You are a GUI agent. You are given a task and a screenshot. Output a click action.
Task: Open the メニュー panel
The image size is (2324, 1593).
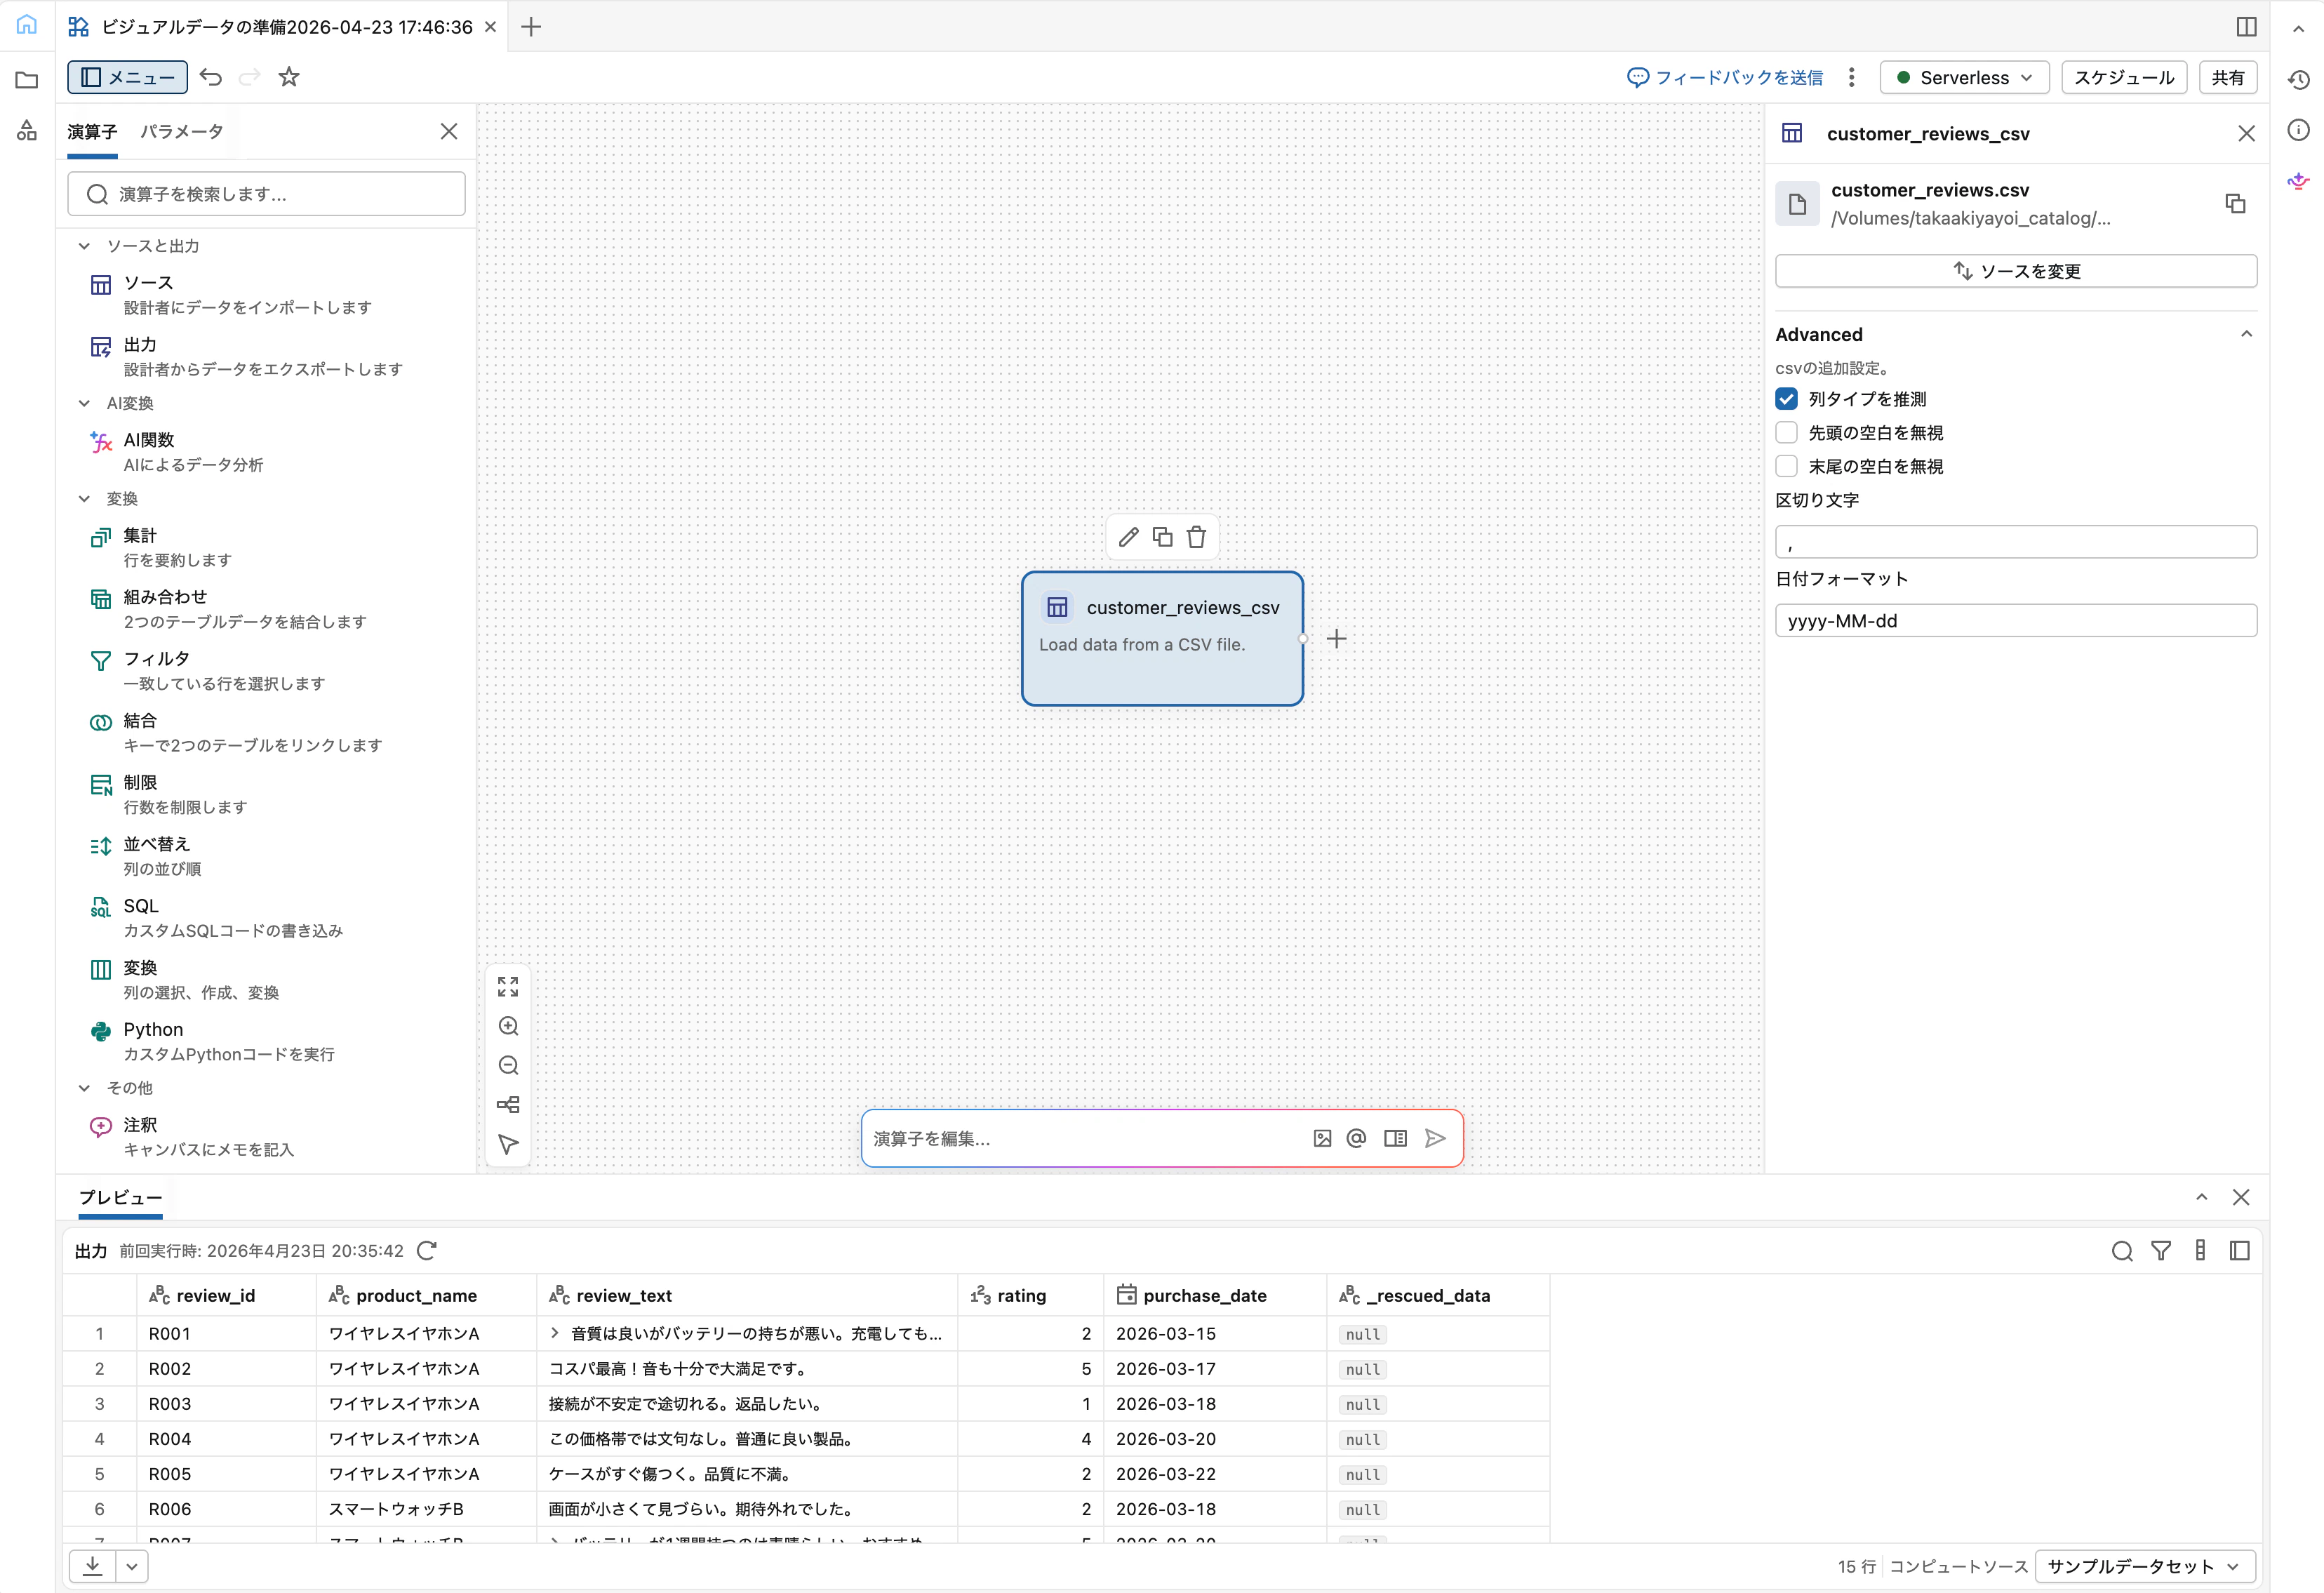(127, 77)
